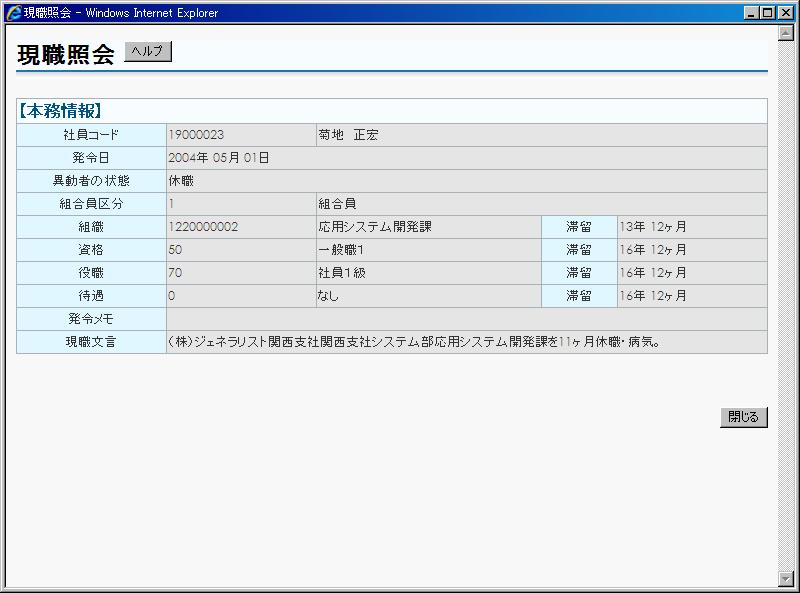Close the window with the title bar X
The height and width of the screenshot is (593, 800).
pos(785,13)
